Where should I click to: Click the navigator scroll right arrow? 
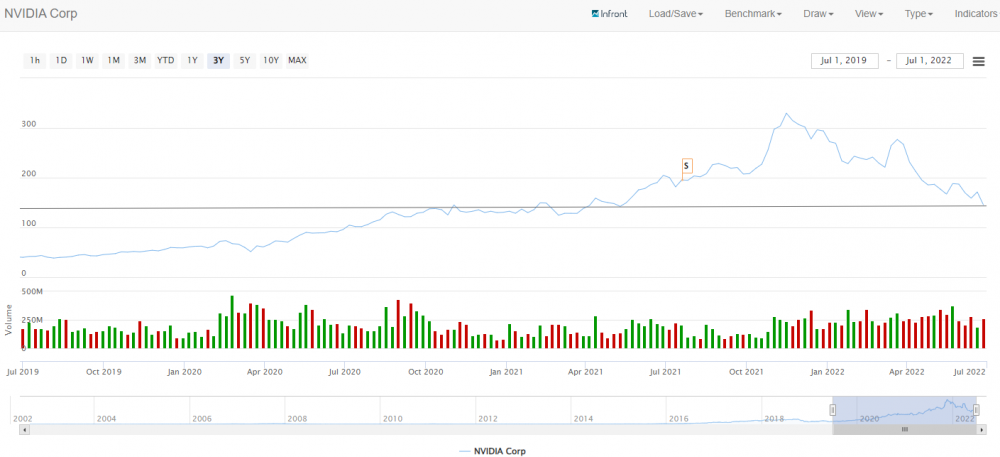pos(982,430)
